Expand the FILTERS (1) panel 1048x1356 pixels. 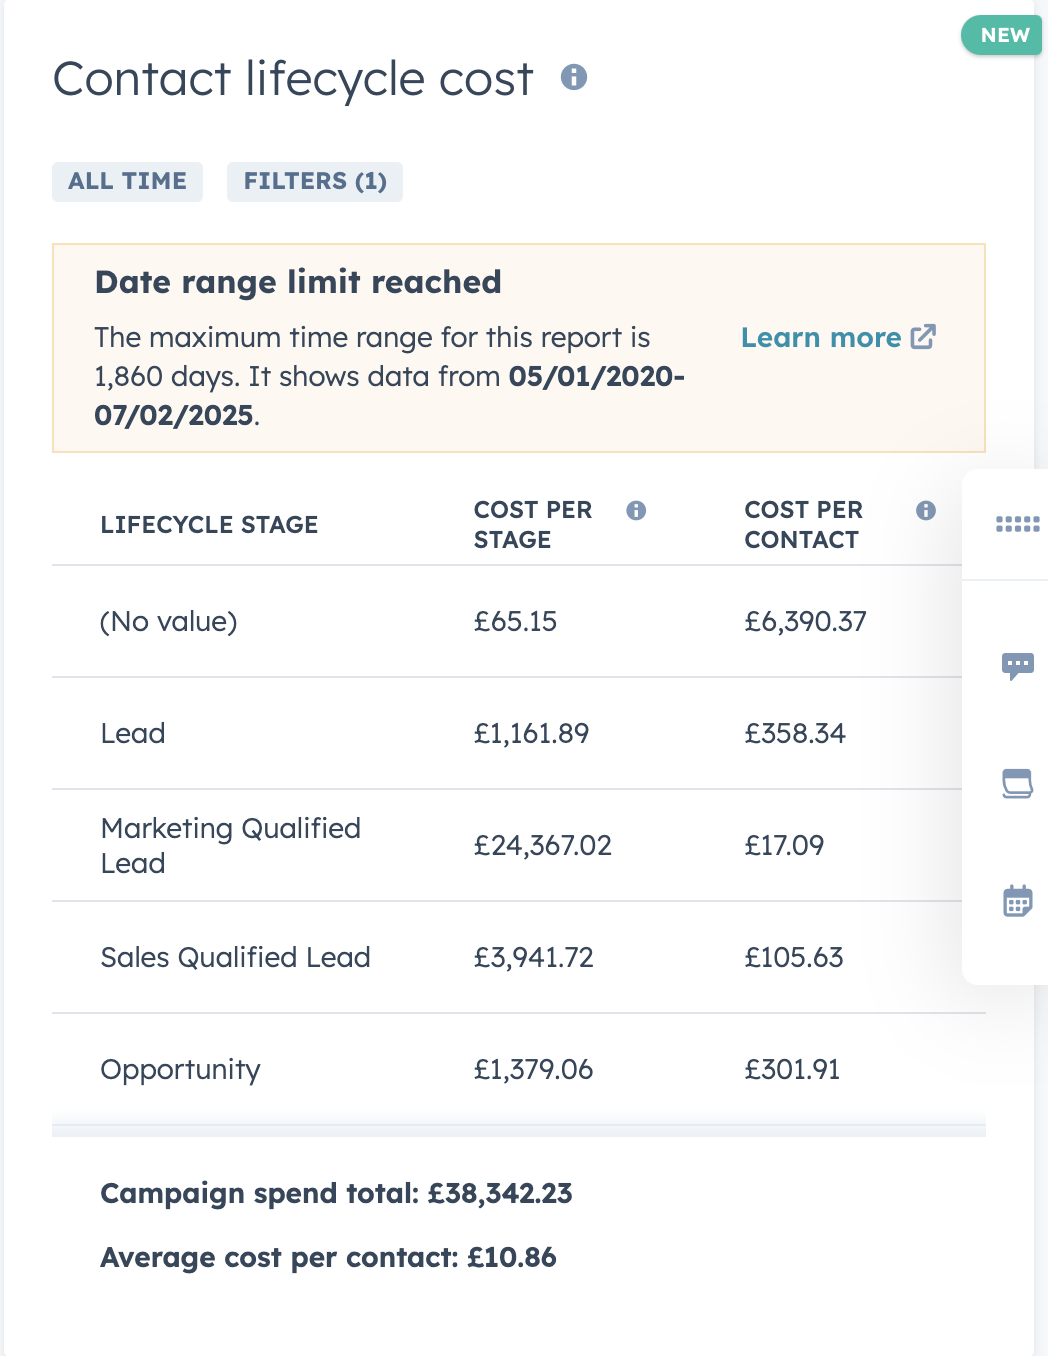click(x=314, y=181)
